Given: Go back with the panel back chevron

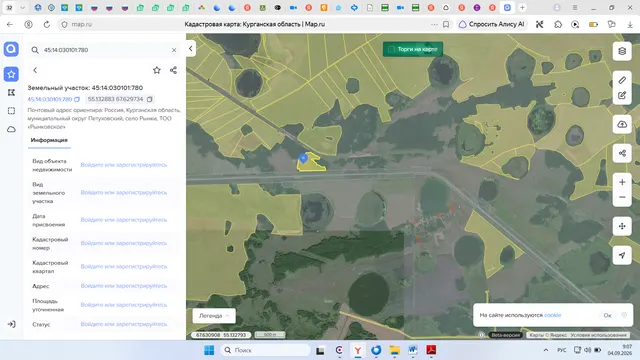Looking at the screenshot, I should (35, 70).
